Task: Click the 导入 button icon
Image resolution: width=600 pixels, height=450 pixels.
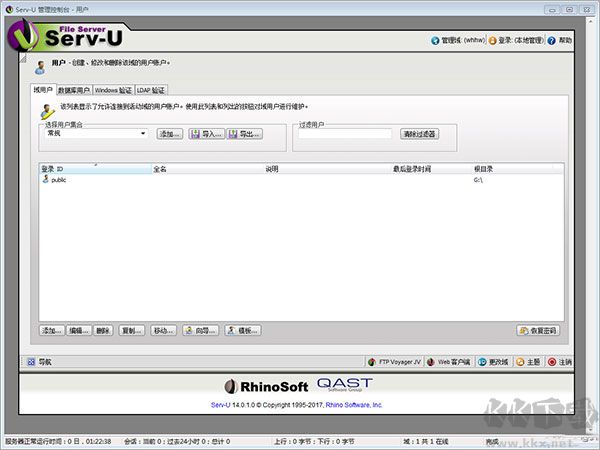Action: tap(195, 134)
